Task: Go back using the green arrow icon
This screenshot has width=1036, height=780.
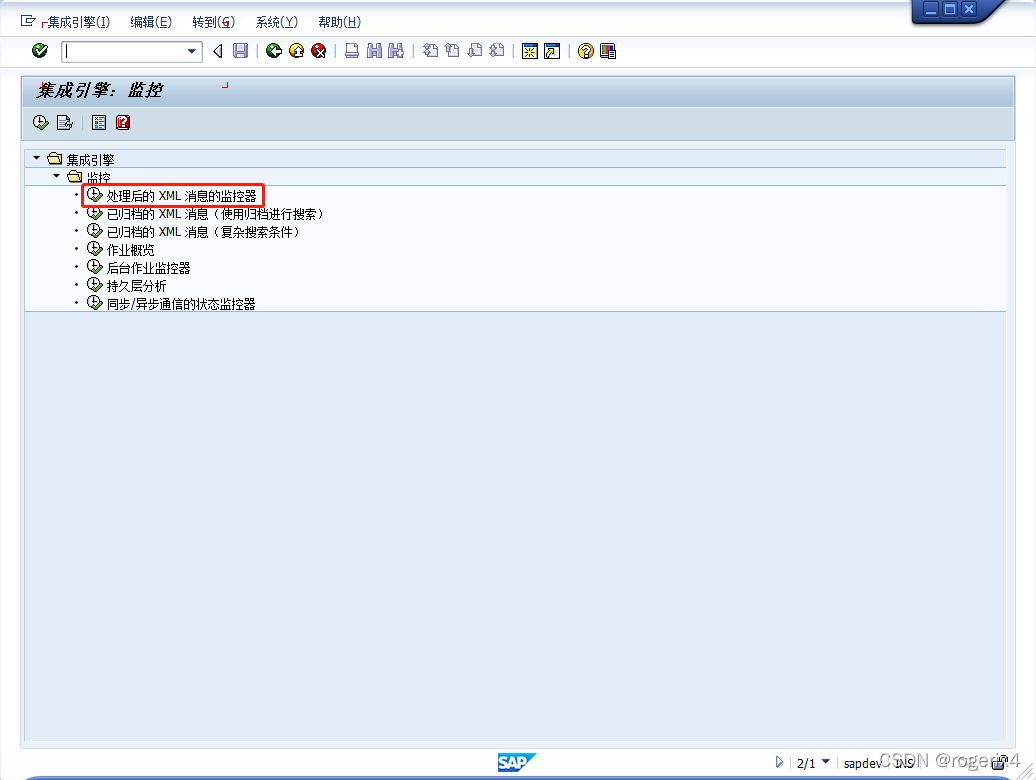Action: 274,51
